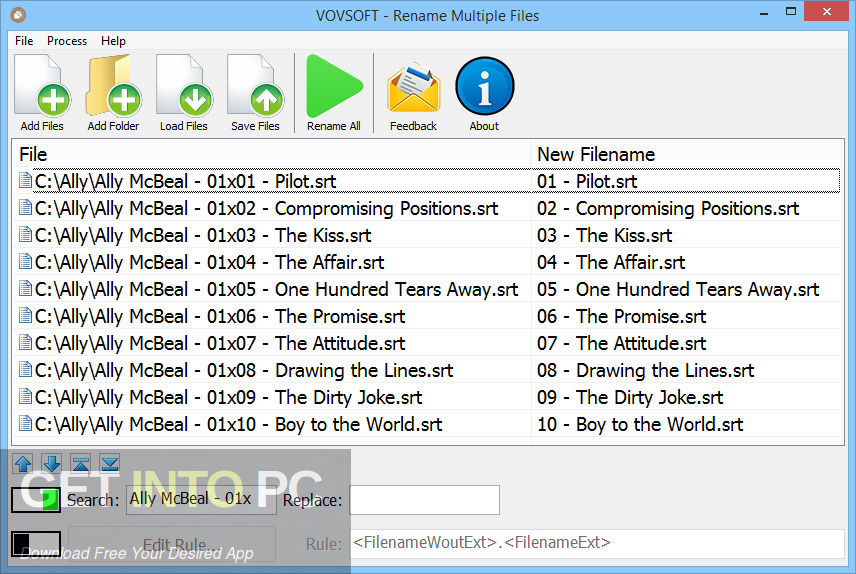The image size is (856, 574).
Task: Click the Add Files toolbar icon
Action: [42, 86]
